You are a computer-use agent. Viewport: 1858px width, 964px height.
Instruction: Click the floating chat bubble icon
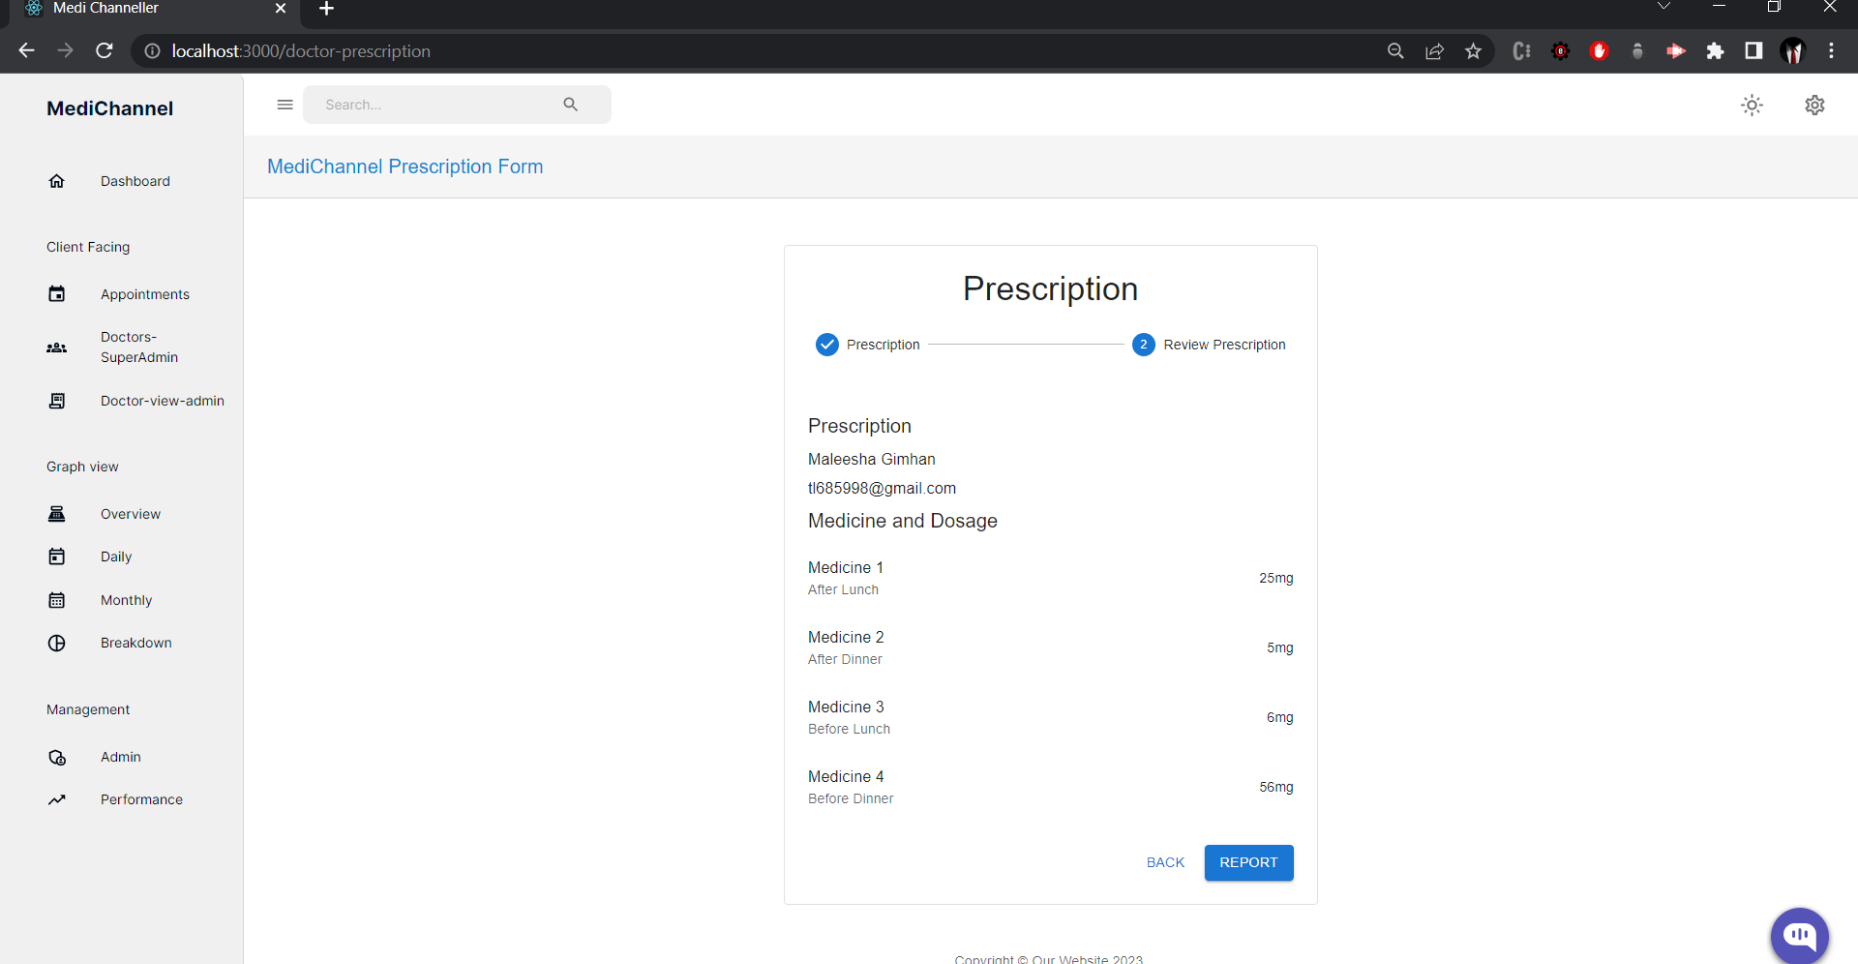(x=1799, y=936)
